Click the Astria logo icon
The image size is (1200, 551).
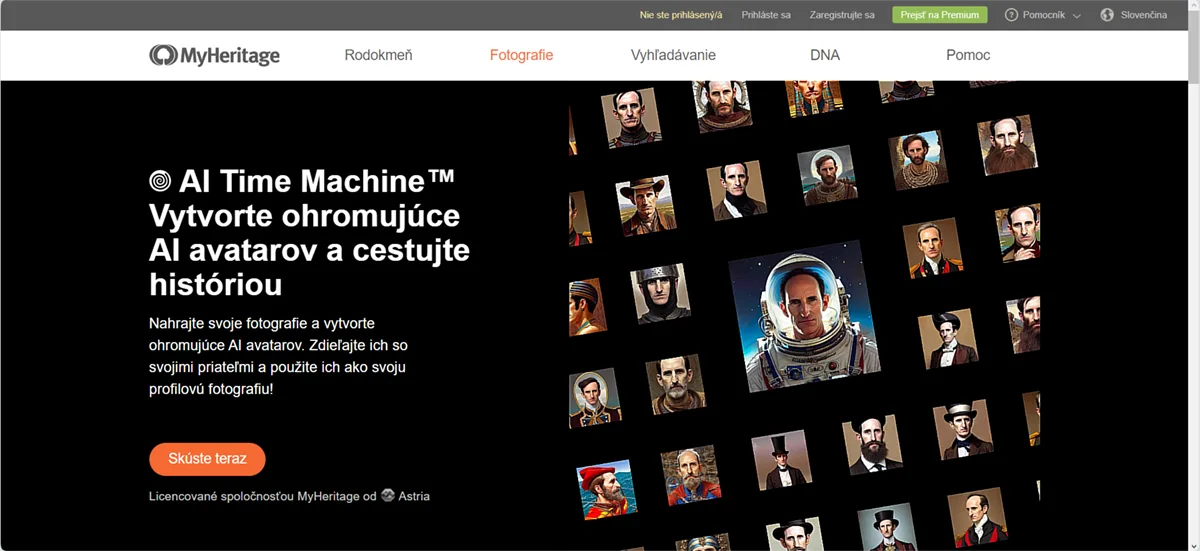click(x=388, y=495)
